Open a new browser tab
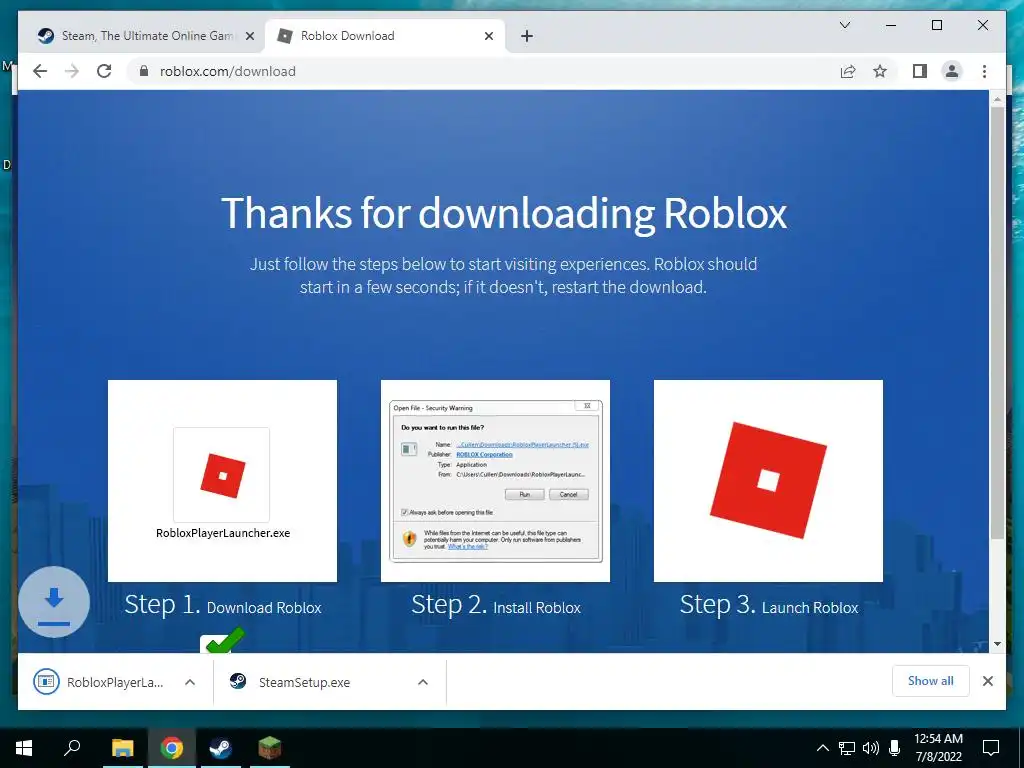Image resolution: width=1024 pixels, height=768 pixels. point(527,36)
